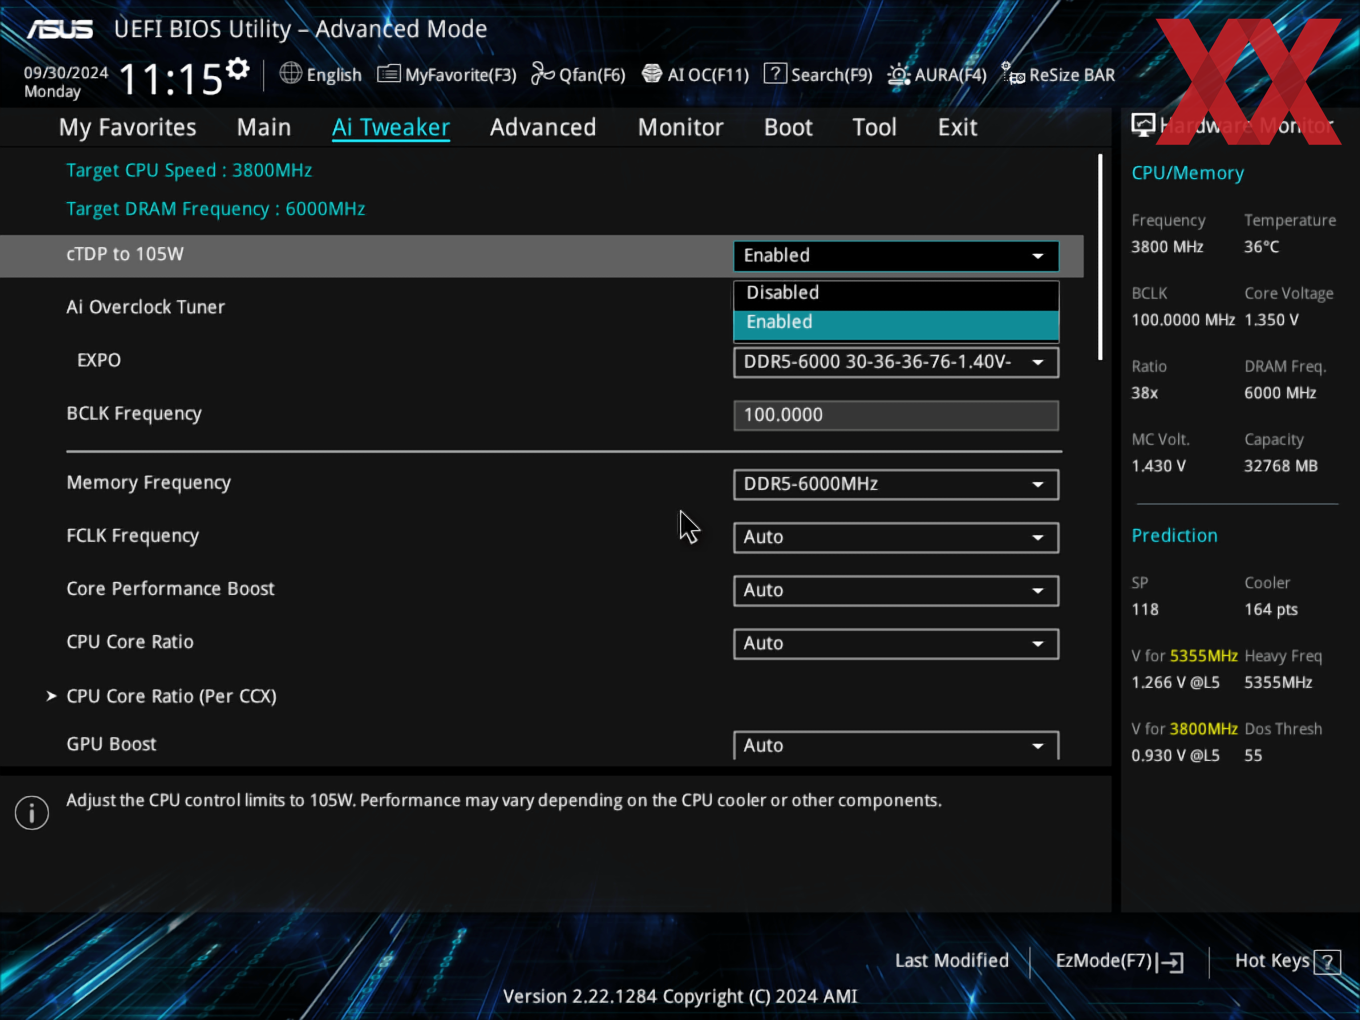The image size is (1360, 1020).
Task: Open AURA(F4) lighting icon
Action: click(x=899, y=74)
